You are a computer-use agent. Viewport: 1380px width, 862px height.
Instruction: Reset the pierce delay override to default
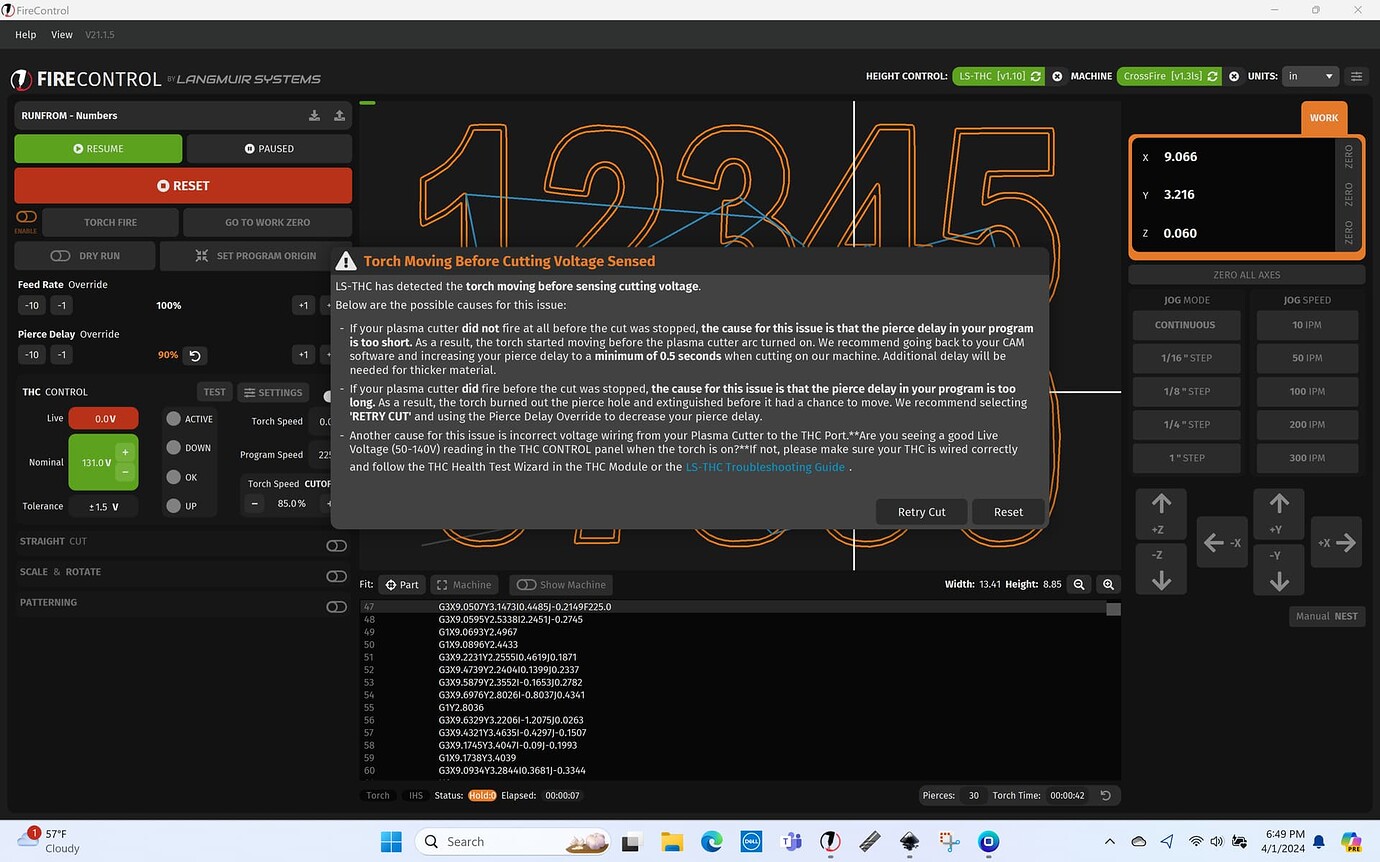tap(195, 355)
